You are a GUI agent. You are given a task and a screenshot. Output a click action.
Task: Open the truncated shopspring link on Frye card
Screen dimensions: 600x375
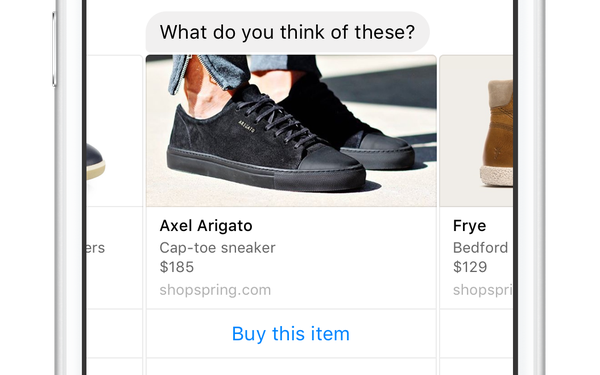click(x=483, y=290)
